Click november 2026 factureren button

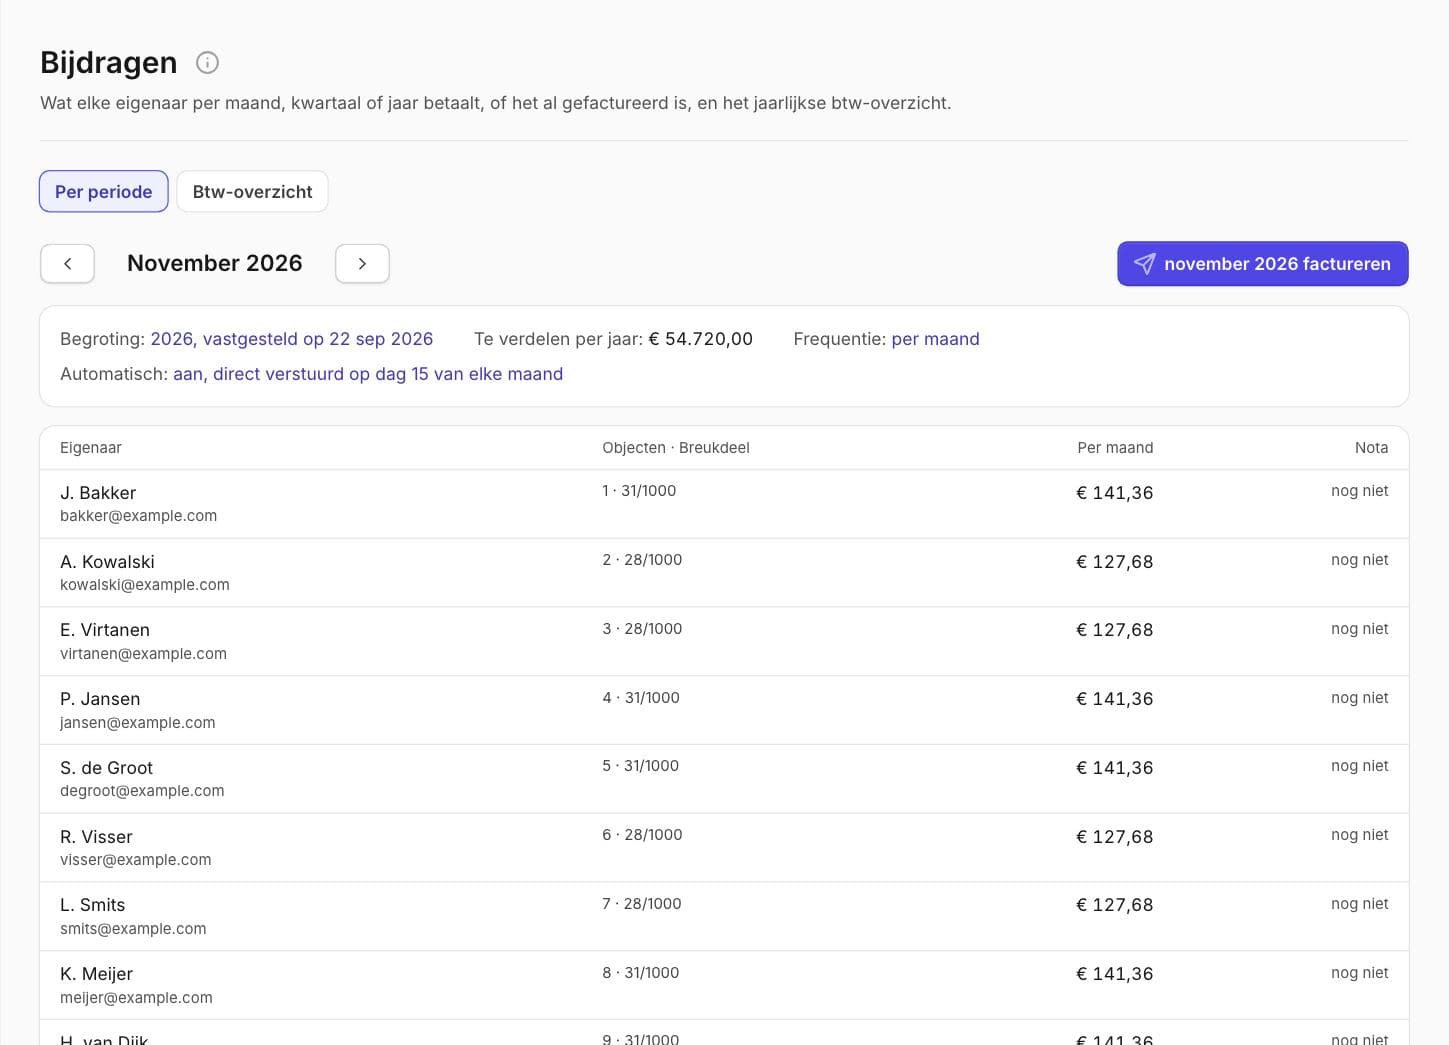coord(1262,264)
